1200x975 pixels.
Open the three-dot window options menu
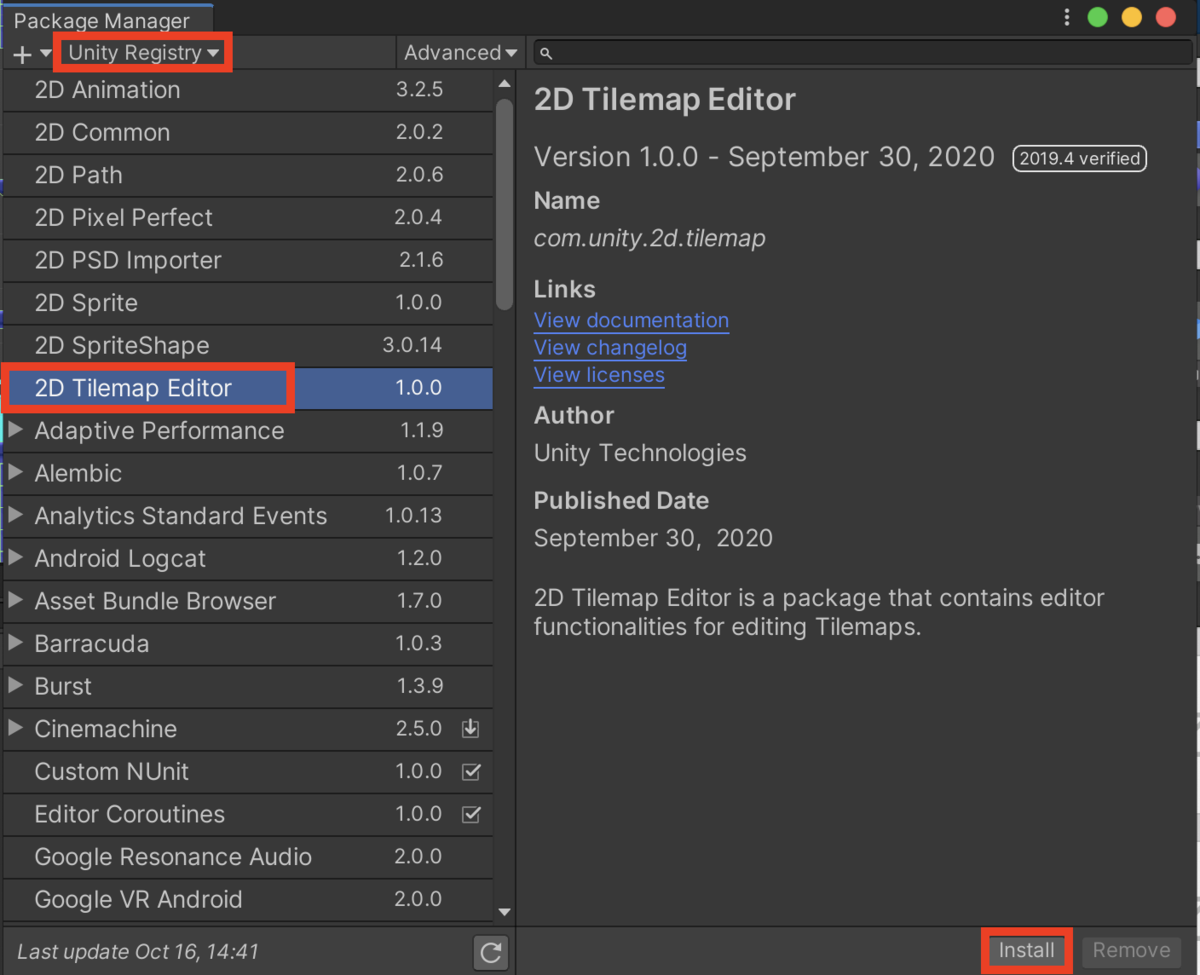pyautogui.click(x=1067, y=17)
